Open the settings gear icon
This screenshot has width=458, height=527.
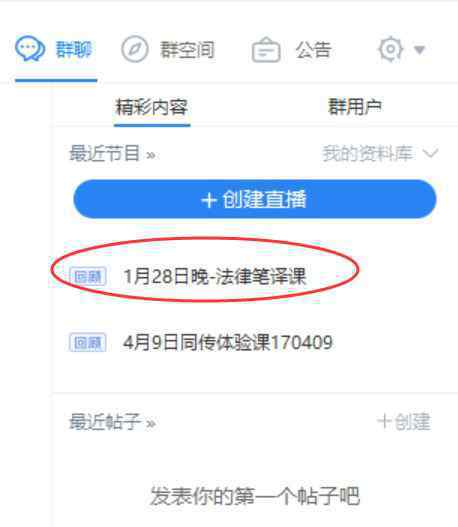click(390, 49)
